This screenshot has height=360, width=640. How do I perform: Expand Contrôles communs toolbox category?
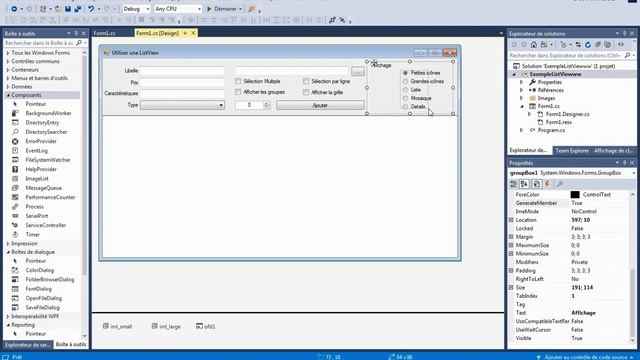pos(8,61)
